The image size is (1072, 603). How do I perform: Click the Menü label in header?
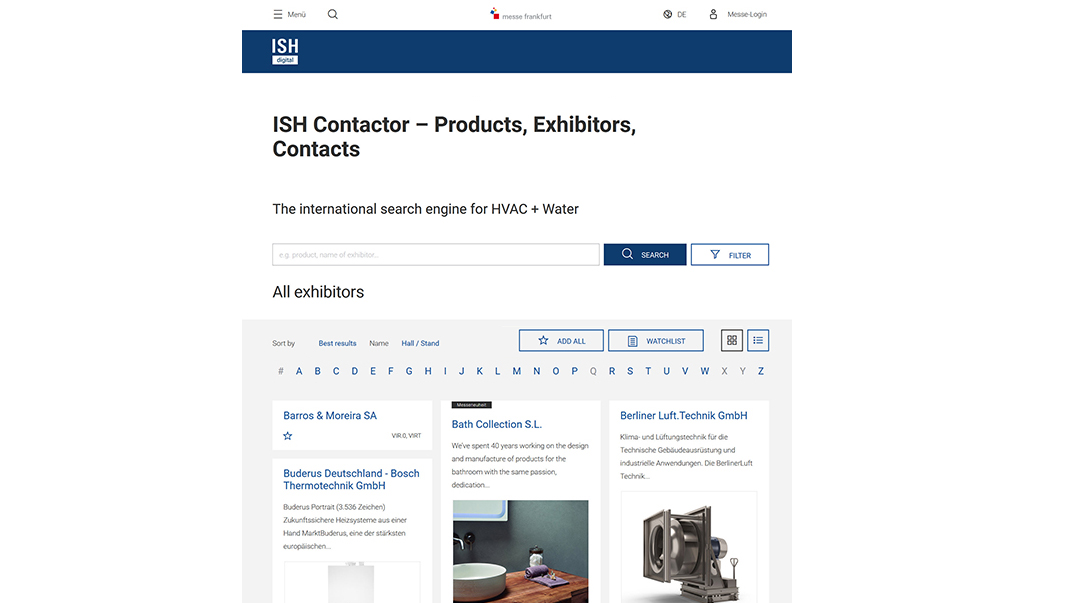297,14
